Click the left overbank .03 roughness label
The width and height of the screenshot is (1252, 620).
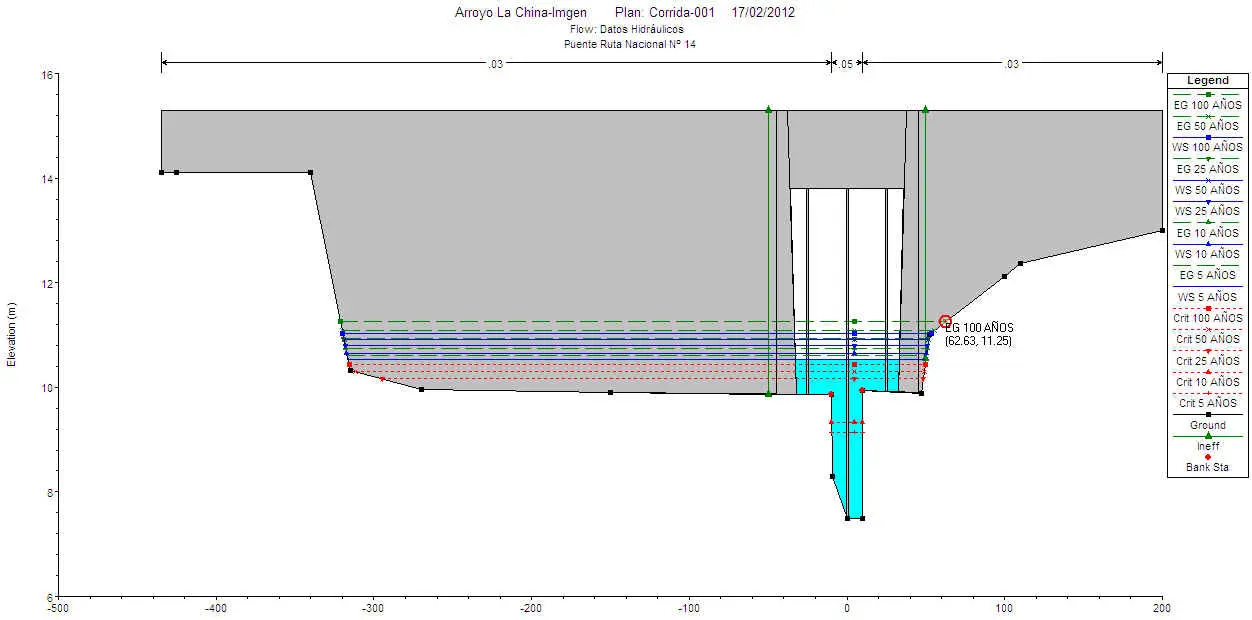point(495,64)
